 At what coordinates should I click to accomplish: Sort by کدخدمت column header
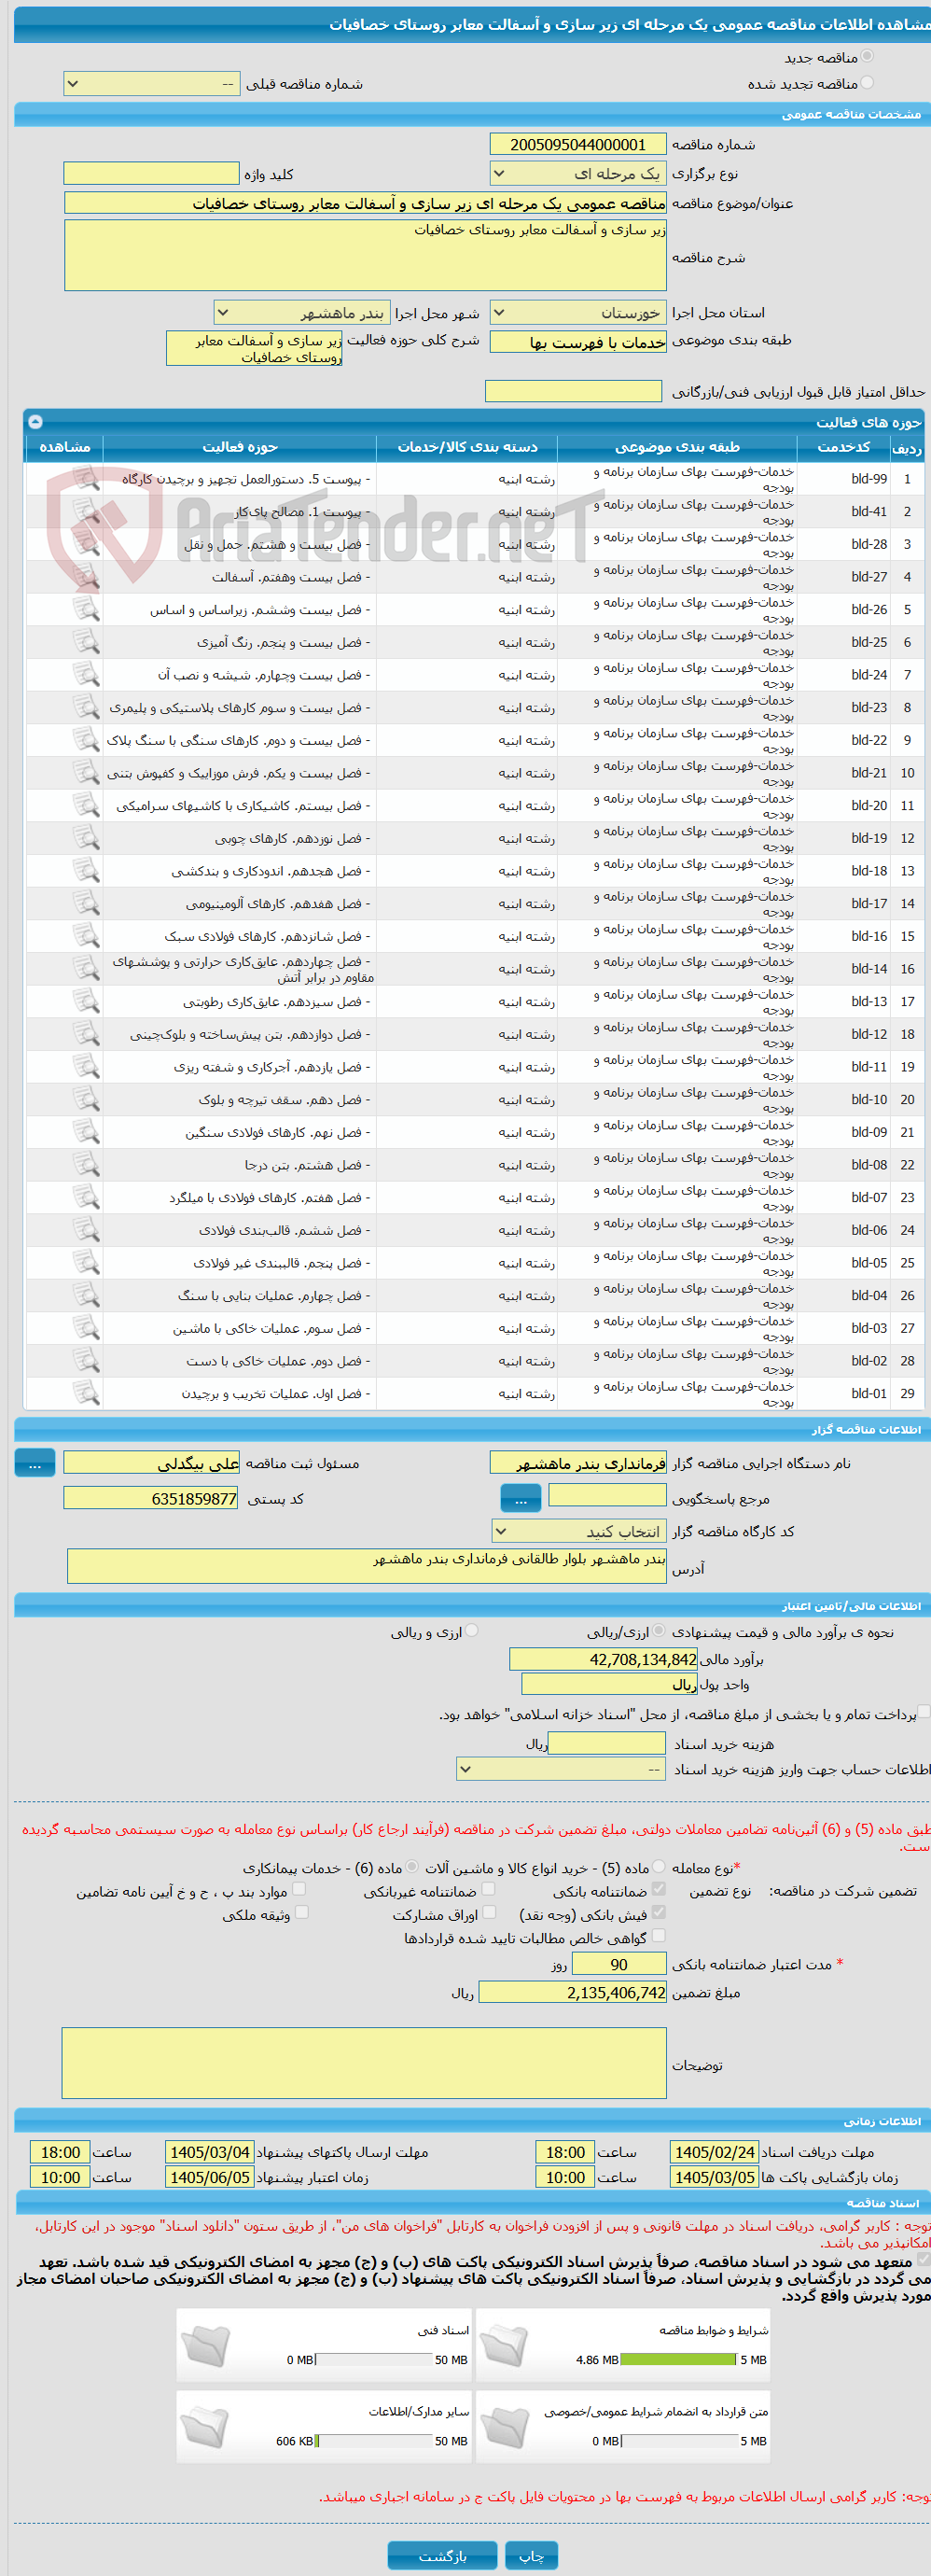click(843, 447)
